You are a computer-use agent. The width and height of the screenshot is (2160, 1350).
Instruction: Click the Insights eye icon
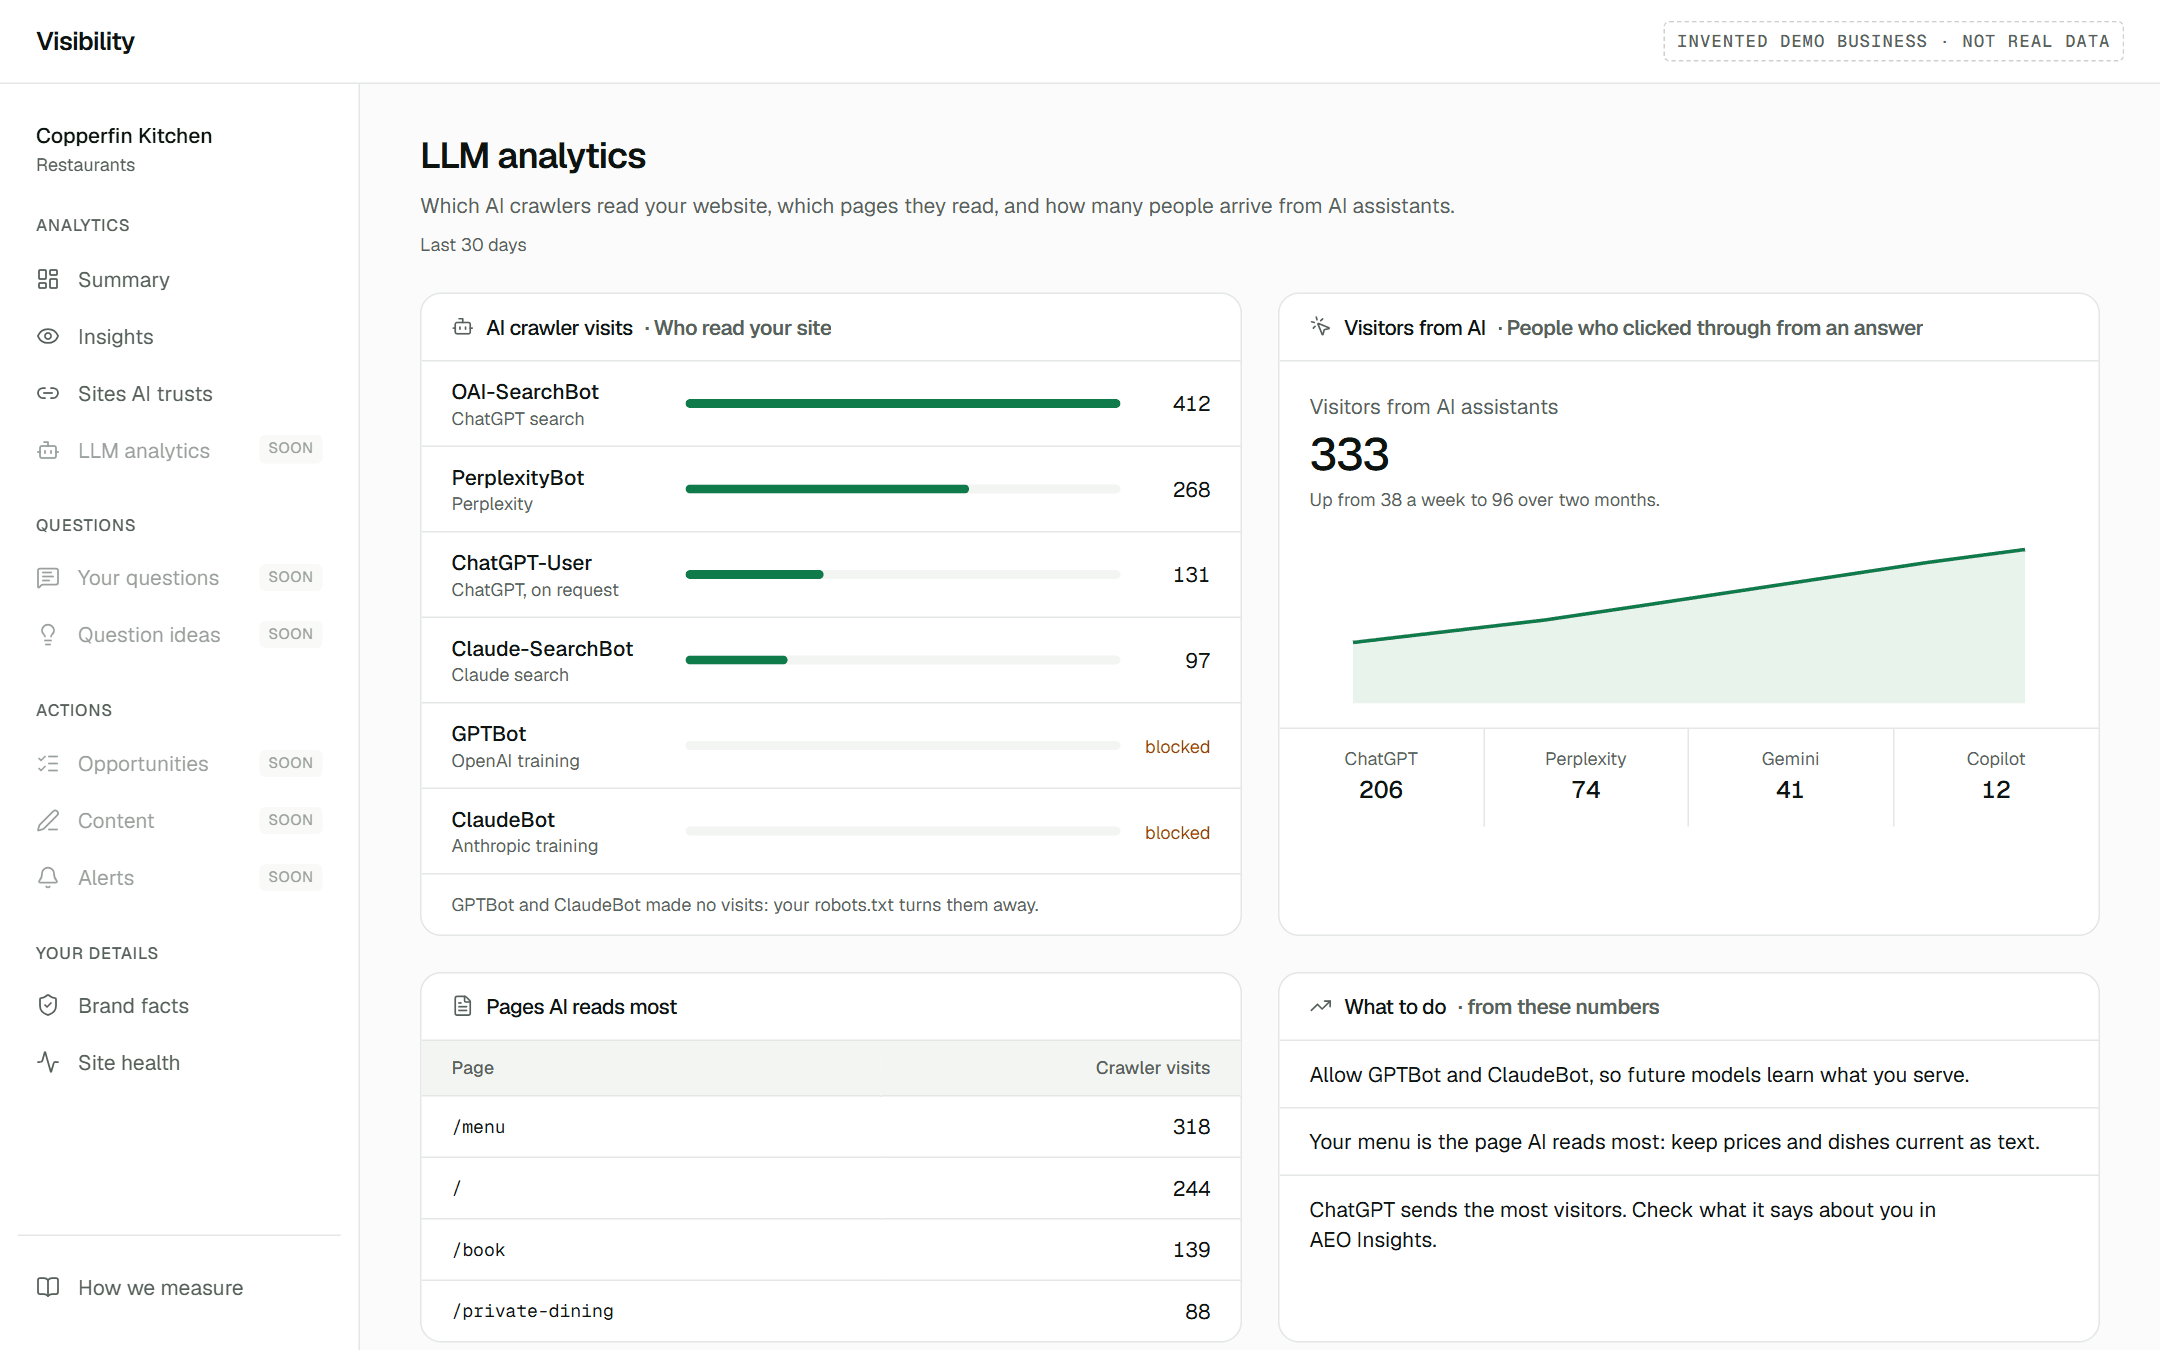point(48,336)
